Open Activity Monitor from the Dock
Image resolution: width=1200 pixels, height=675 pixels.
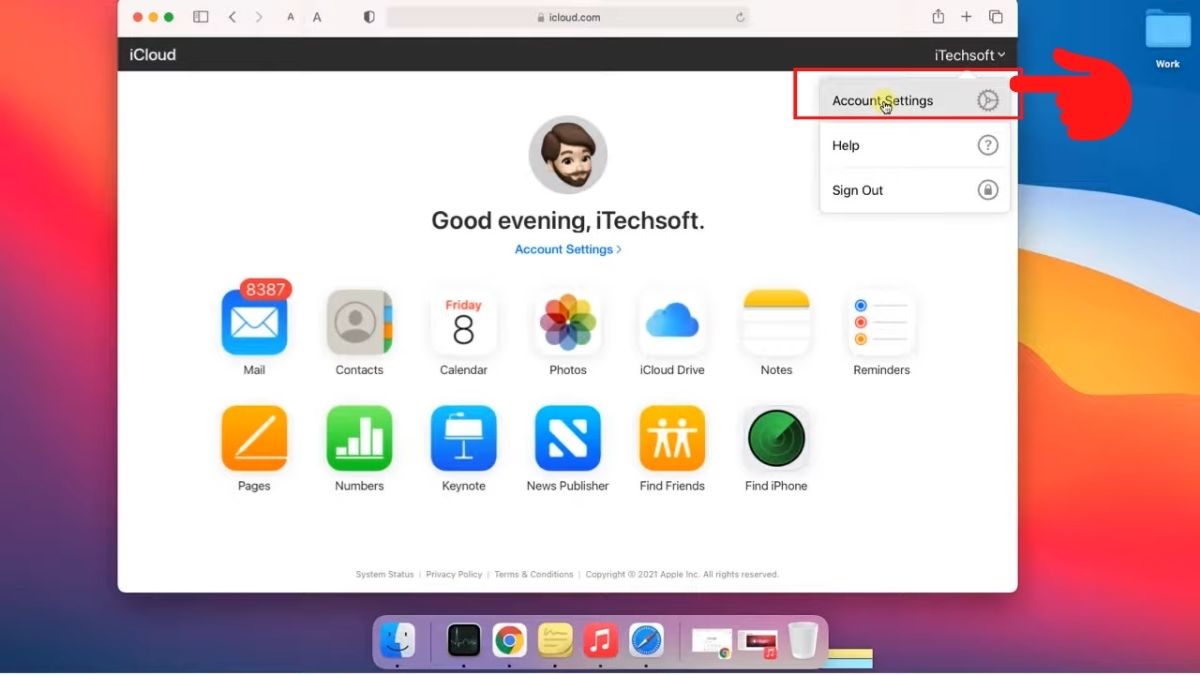464,640
